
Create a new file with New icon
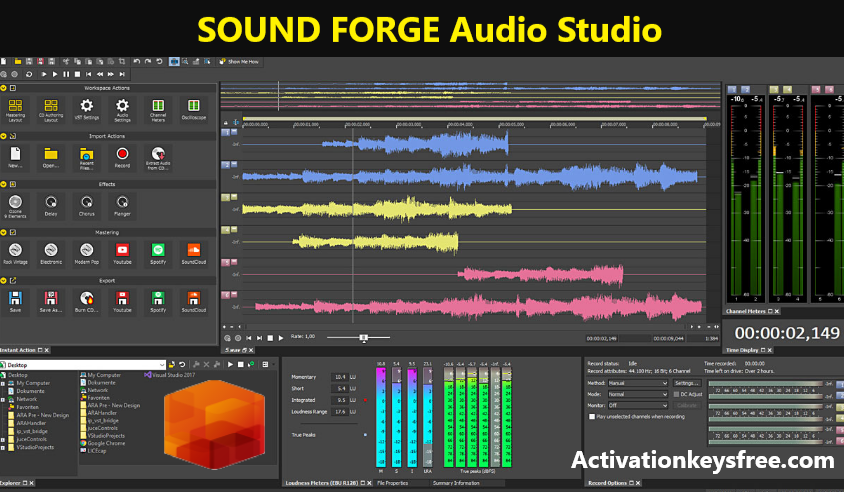coord(15,157)
